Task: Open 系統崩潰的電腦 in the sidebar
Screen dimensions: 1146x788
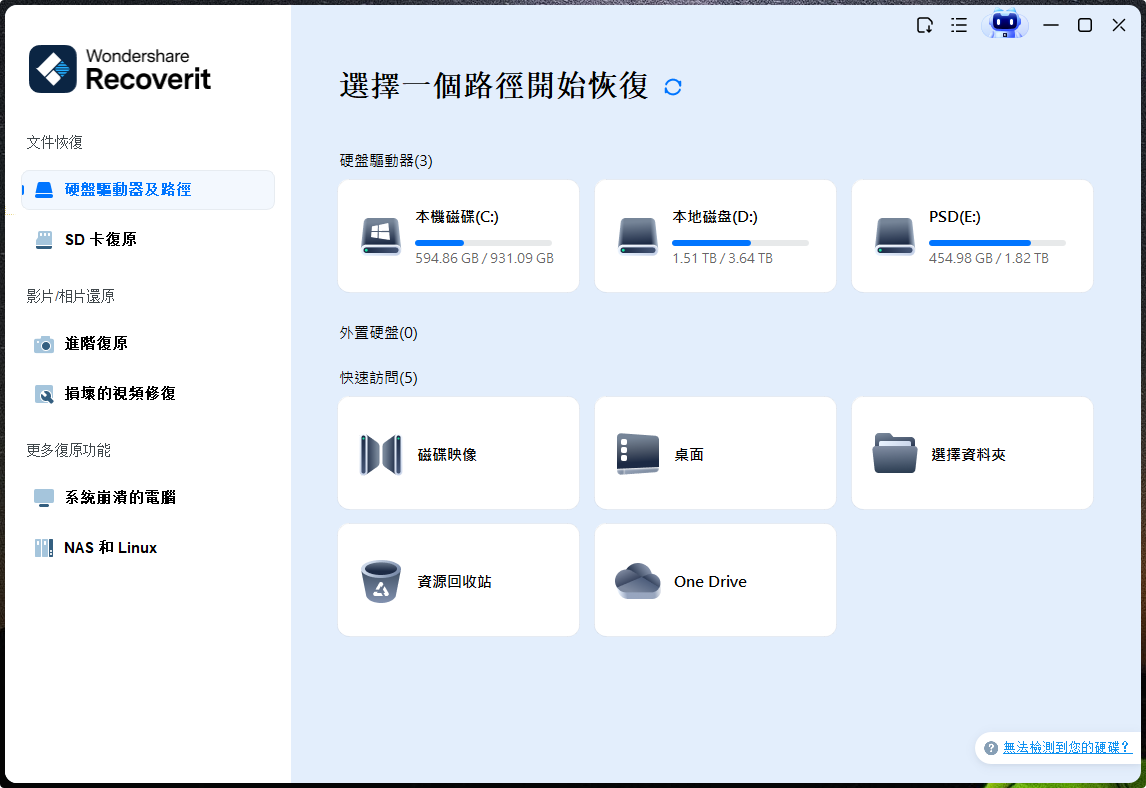Action: pos(148,498)
